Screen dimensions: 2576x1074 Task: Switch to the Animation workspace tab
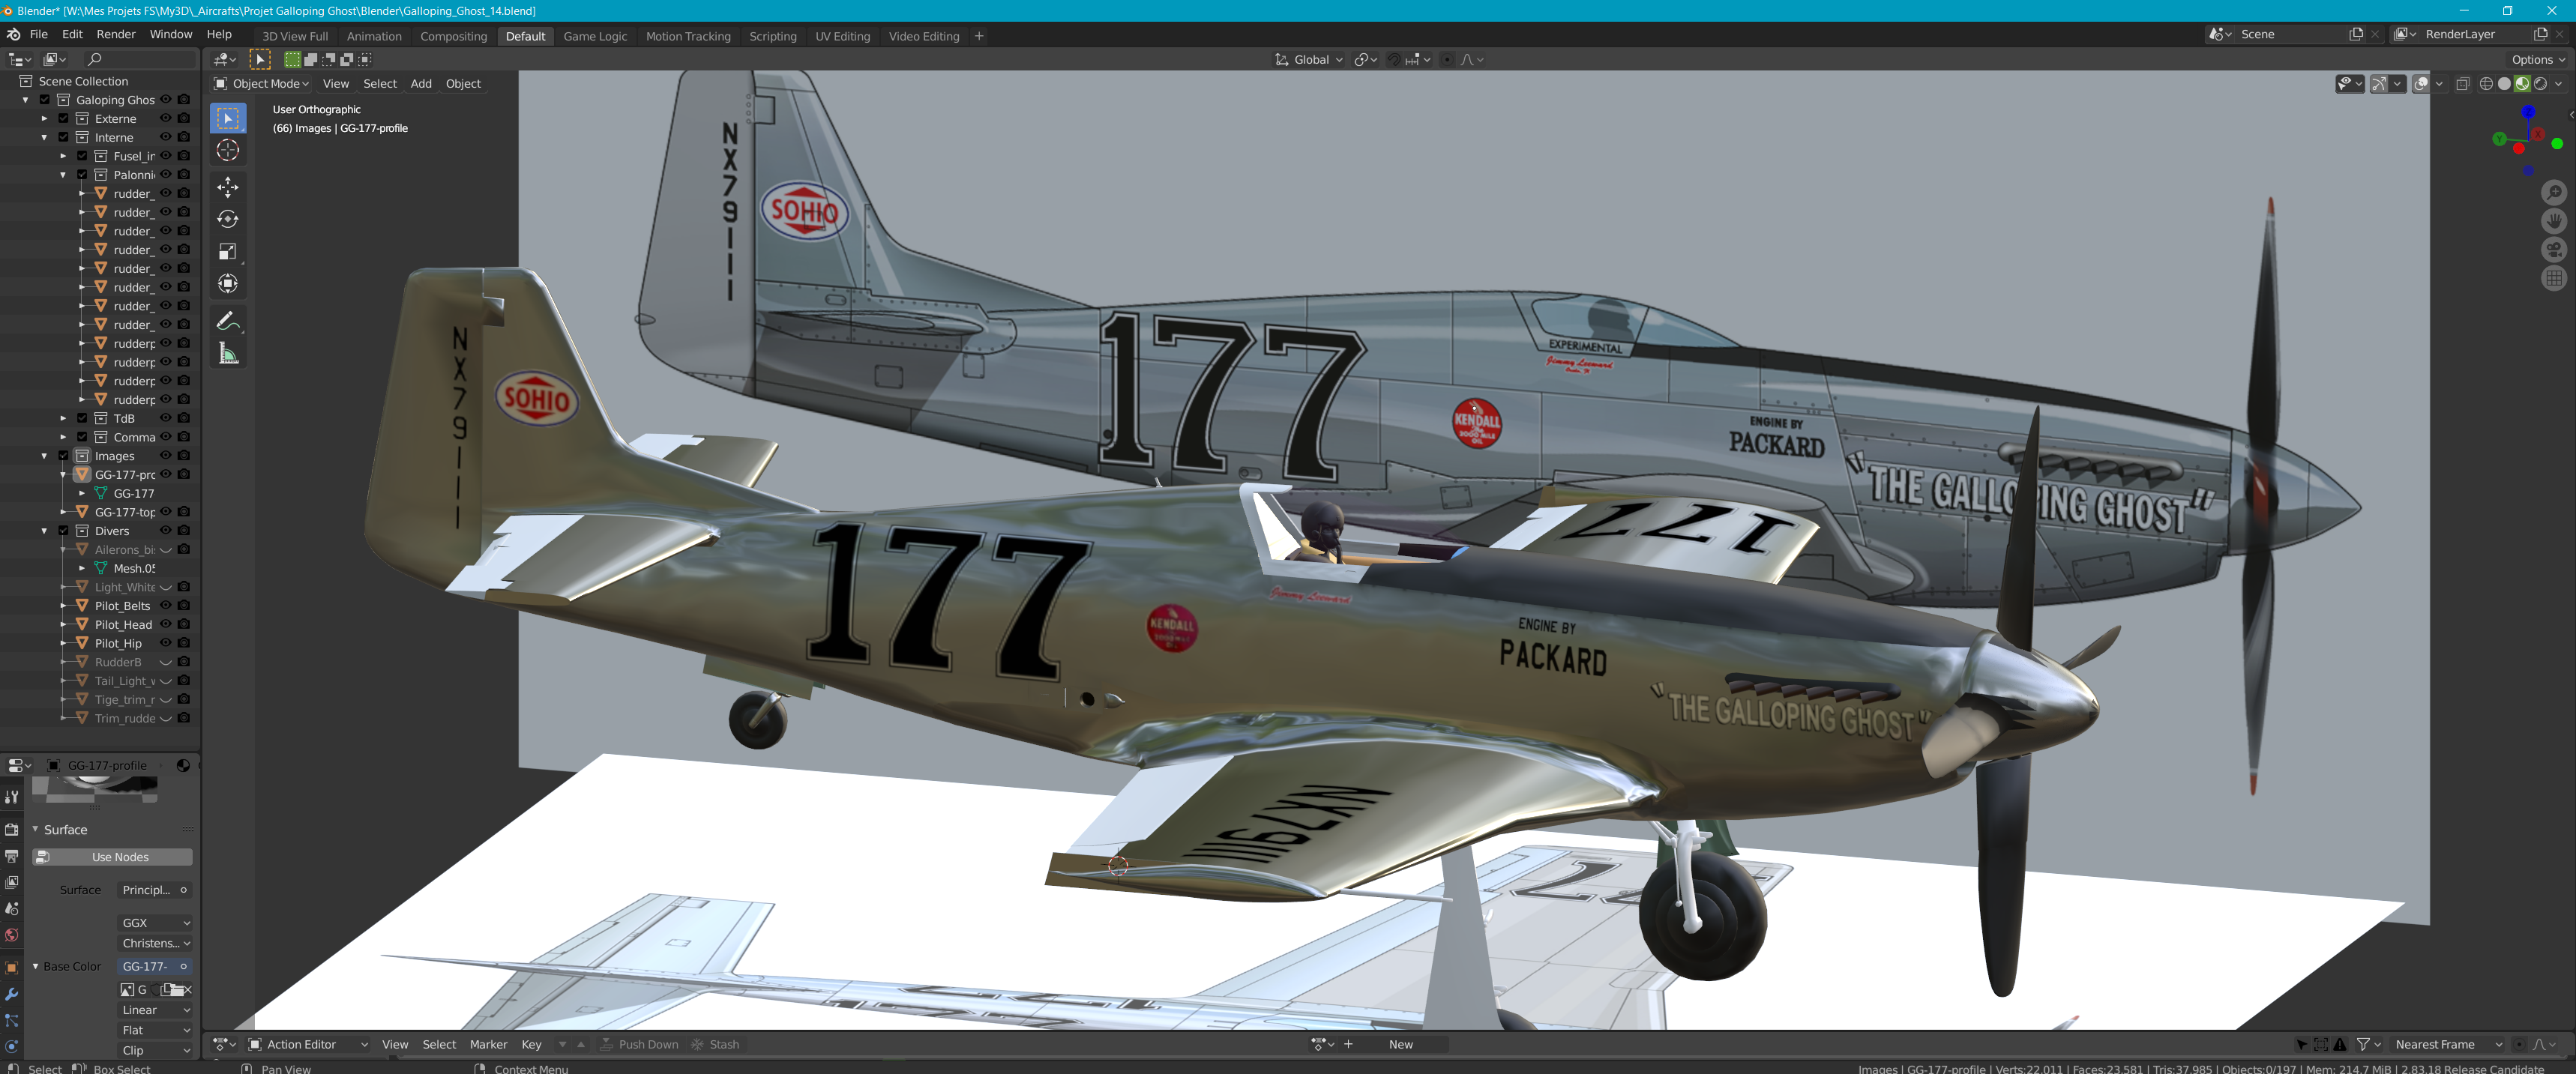[374, 36]
